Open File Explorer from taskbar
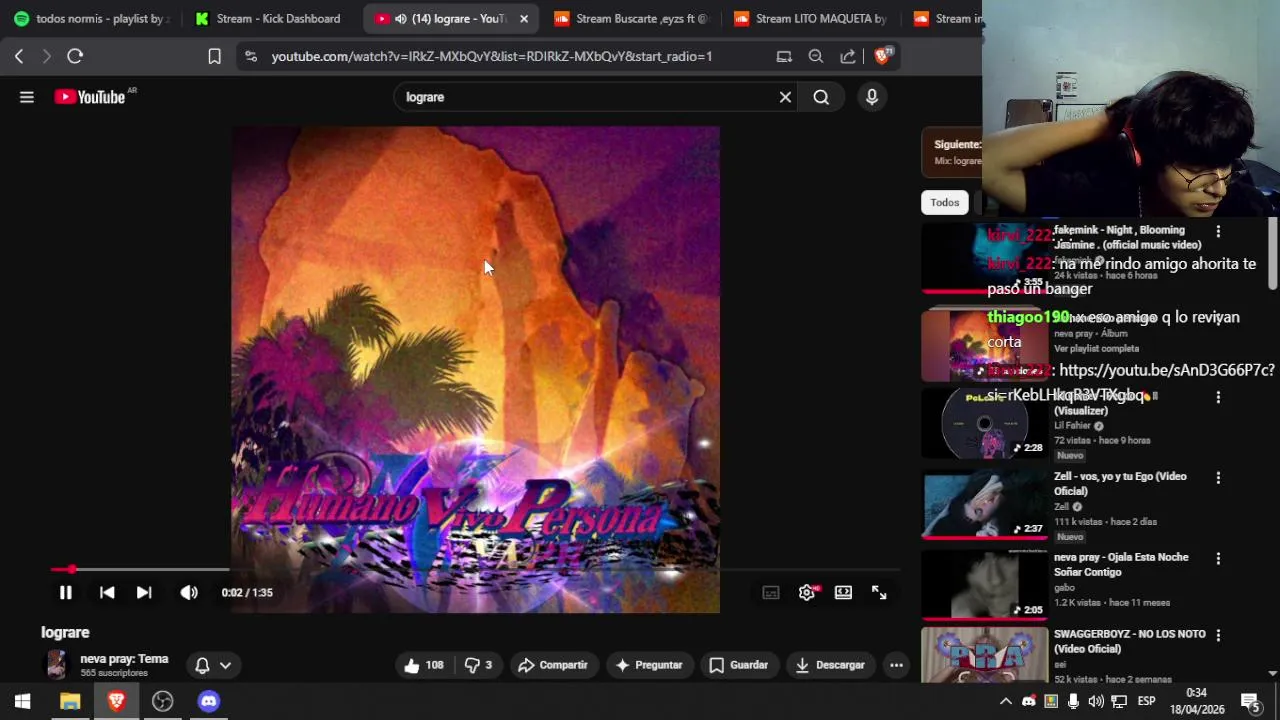 tap(70, 701)
